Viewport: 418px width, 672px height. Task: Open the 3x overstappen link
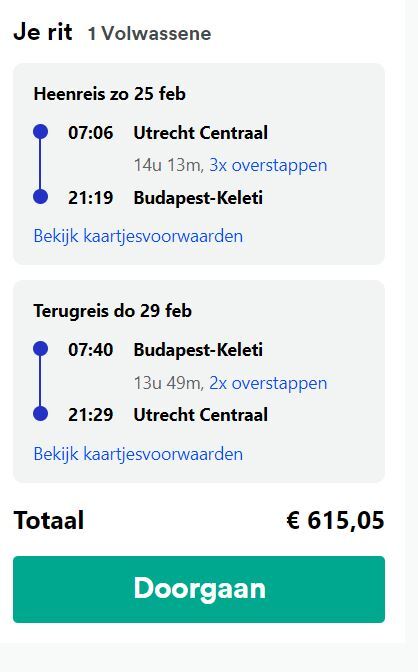pyautogui.click(x=268, y=165)
